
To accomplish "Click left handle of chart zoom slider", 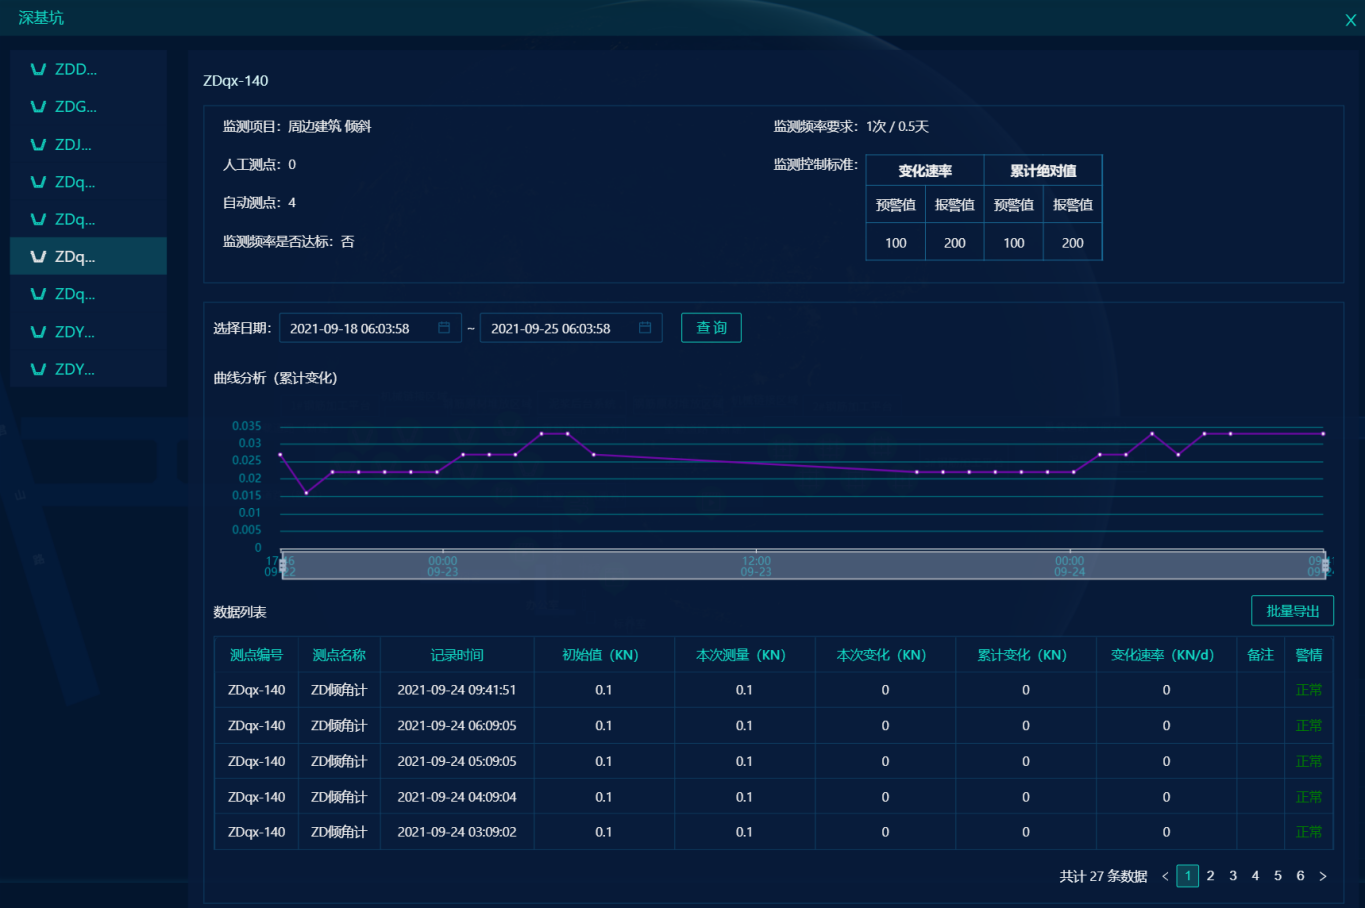I will click(x=283, y=566).
